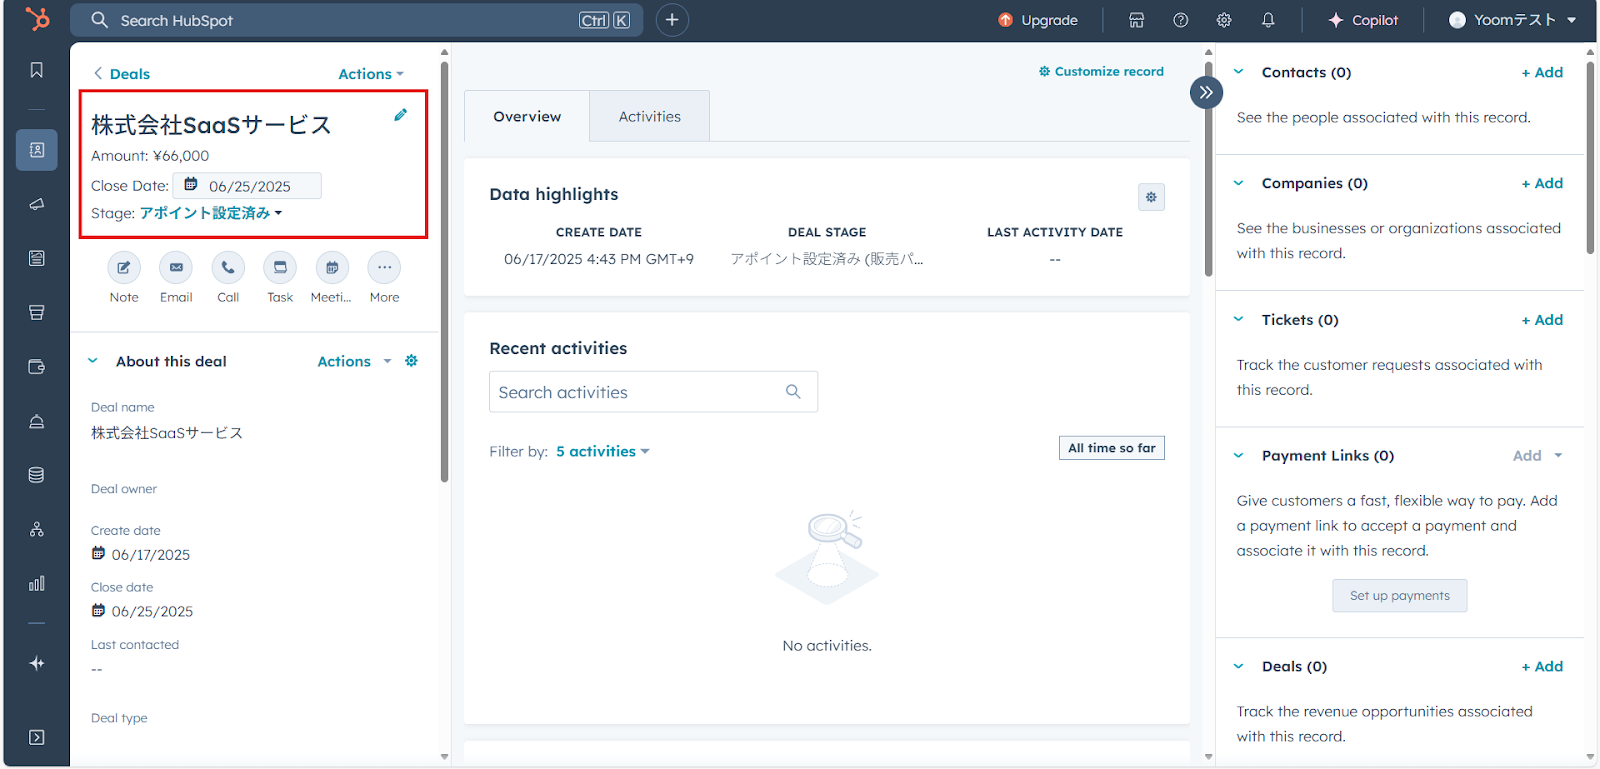Open the More actions ellipsis button
The height and width of the screenshot is (769, 1600).
coord(384,268)
